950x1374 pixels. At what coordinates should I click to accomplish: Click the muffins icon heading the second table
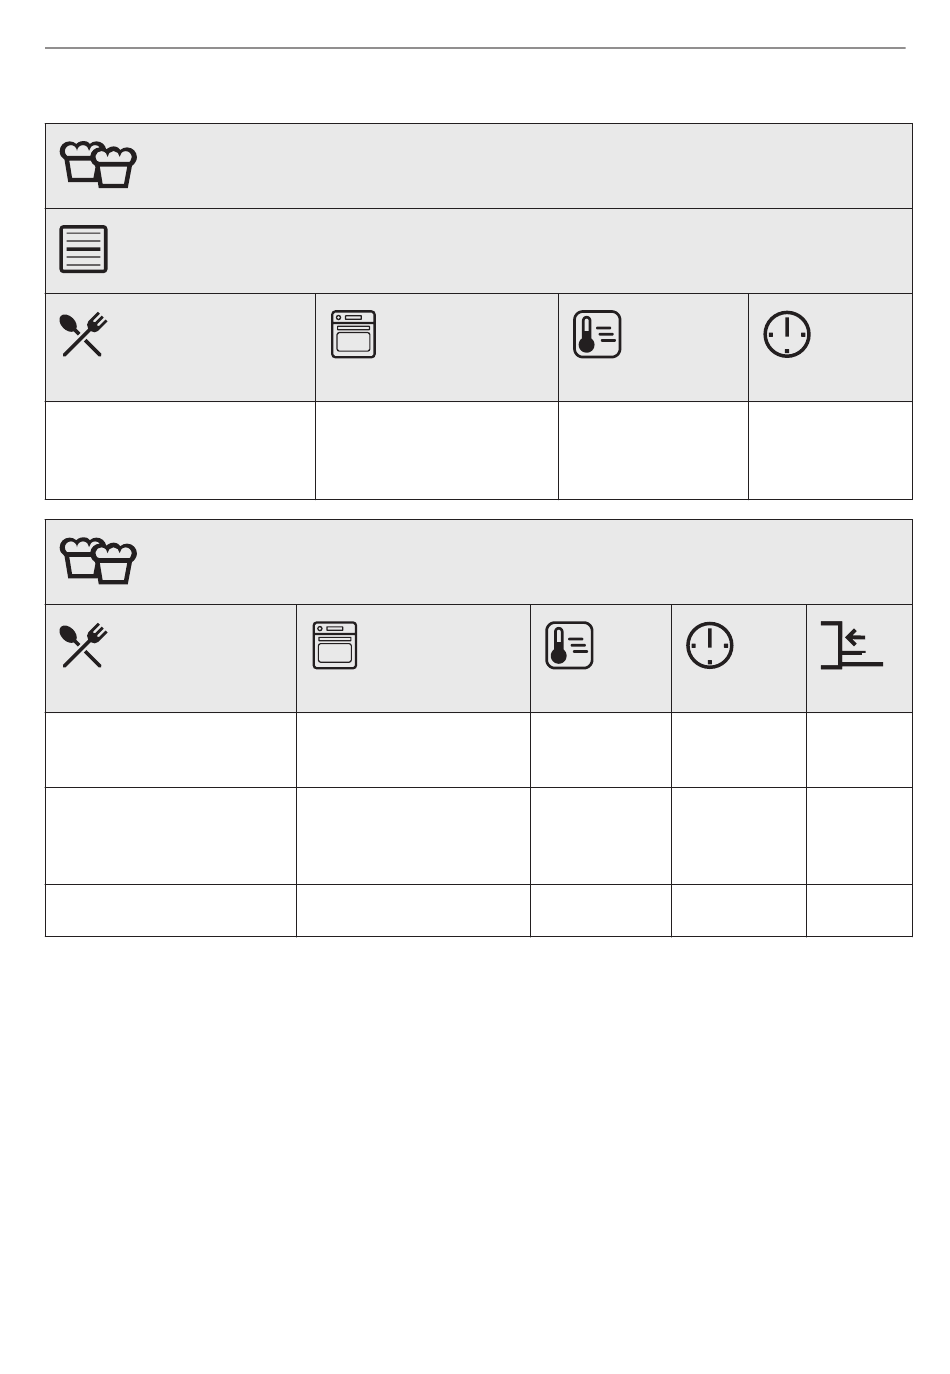(98, 561)
